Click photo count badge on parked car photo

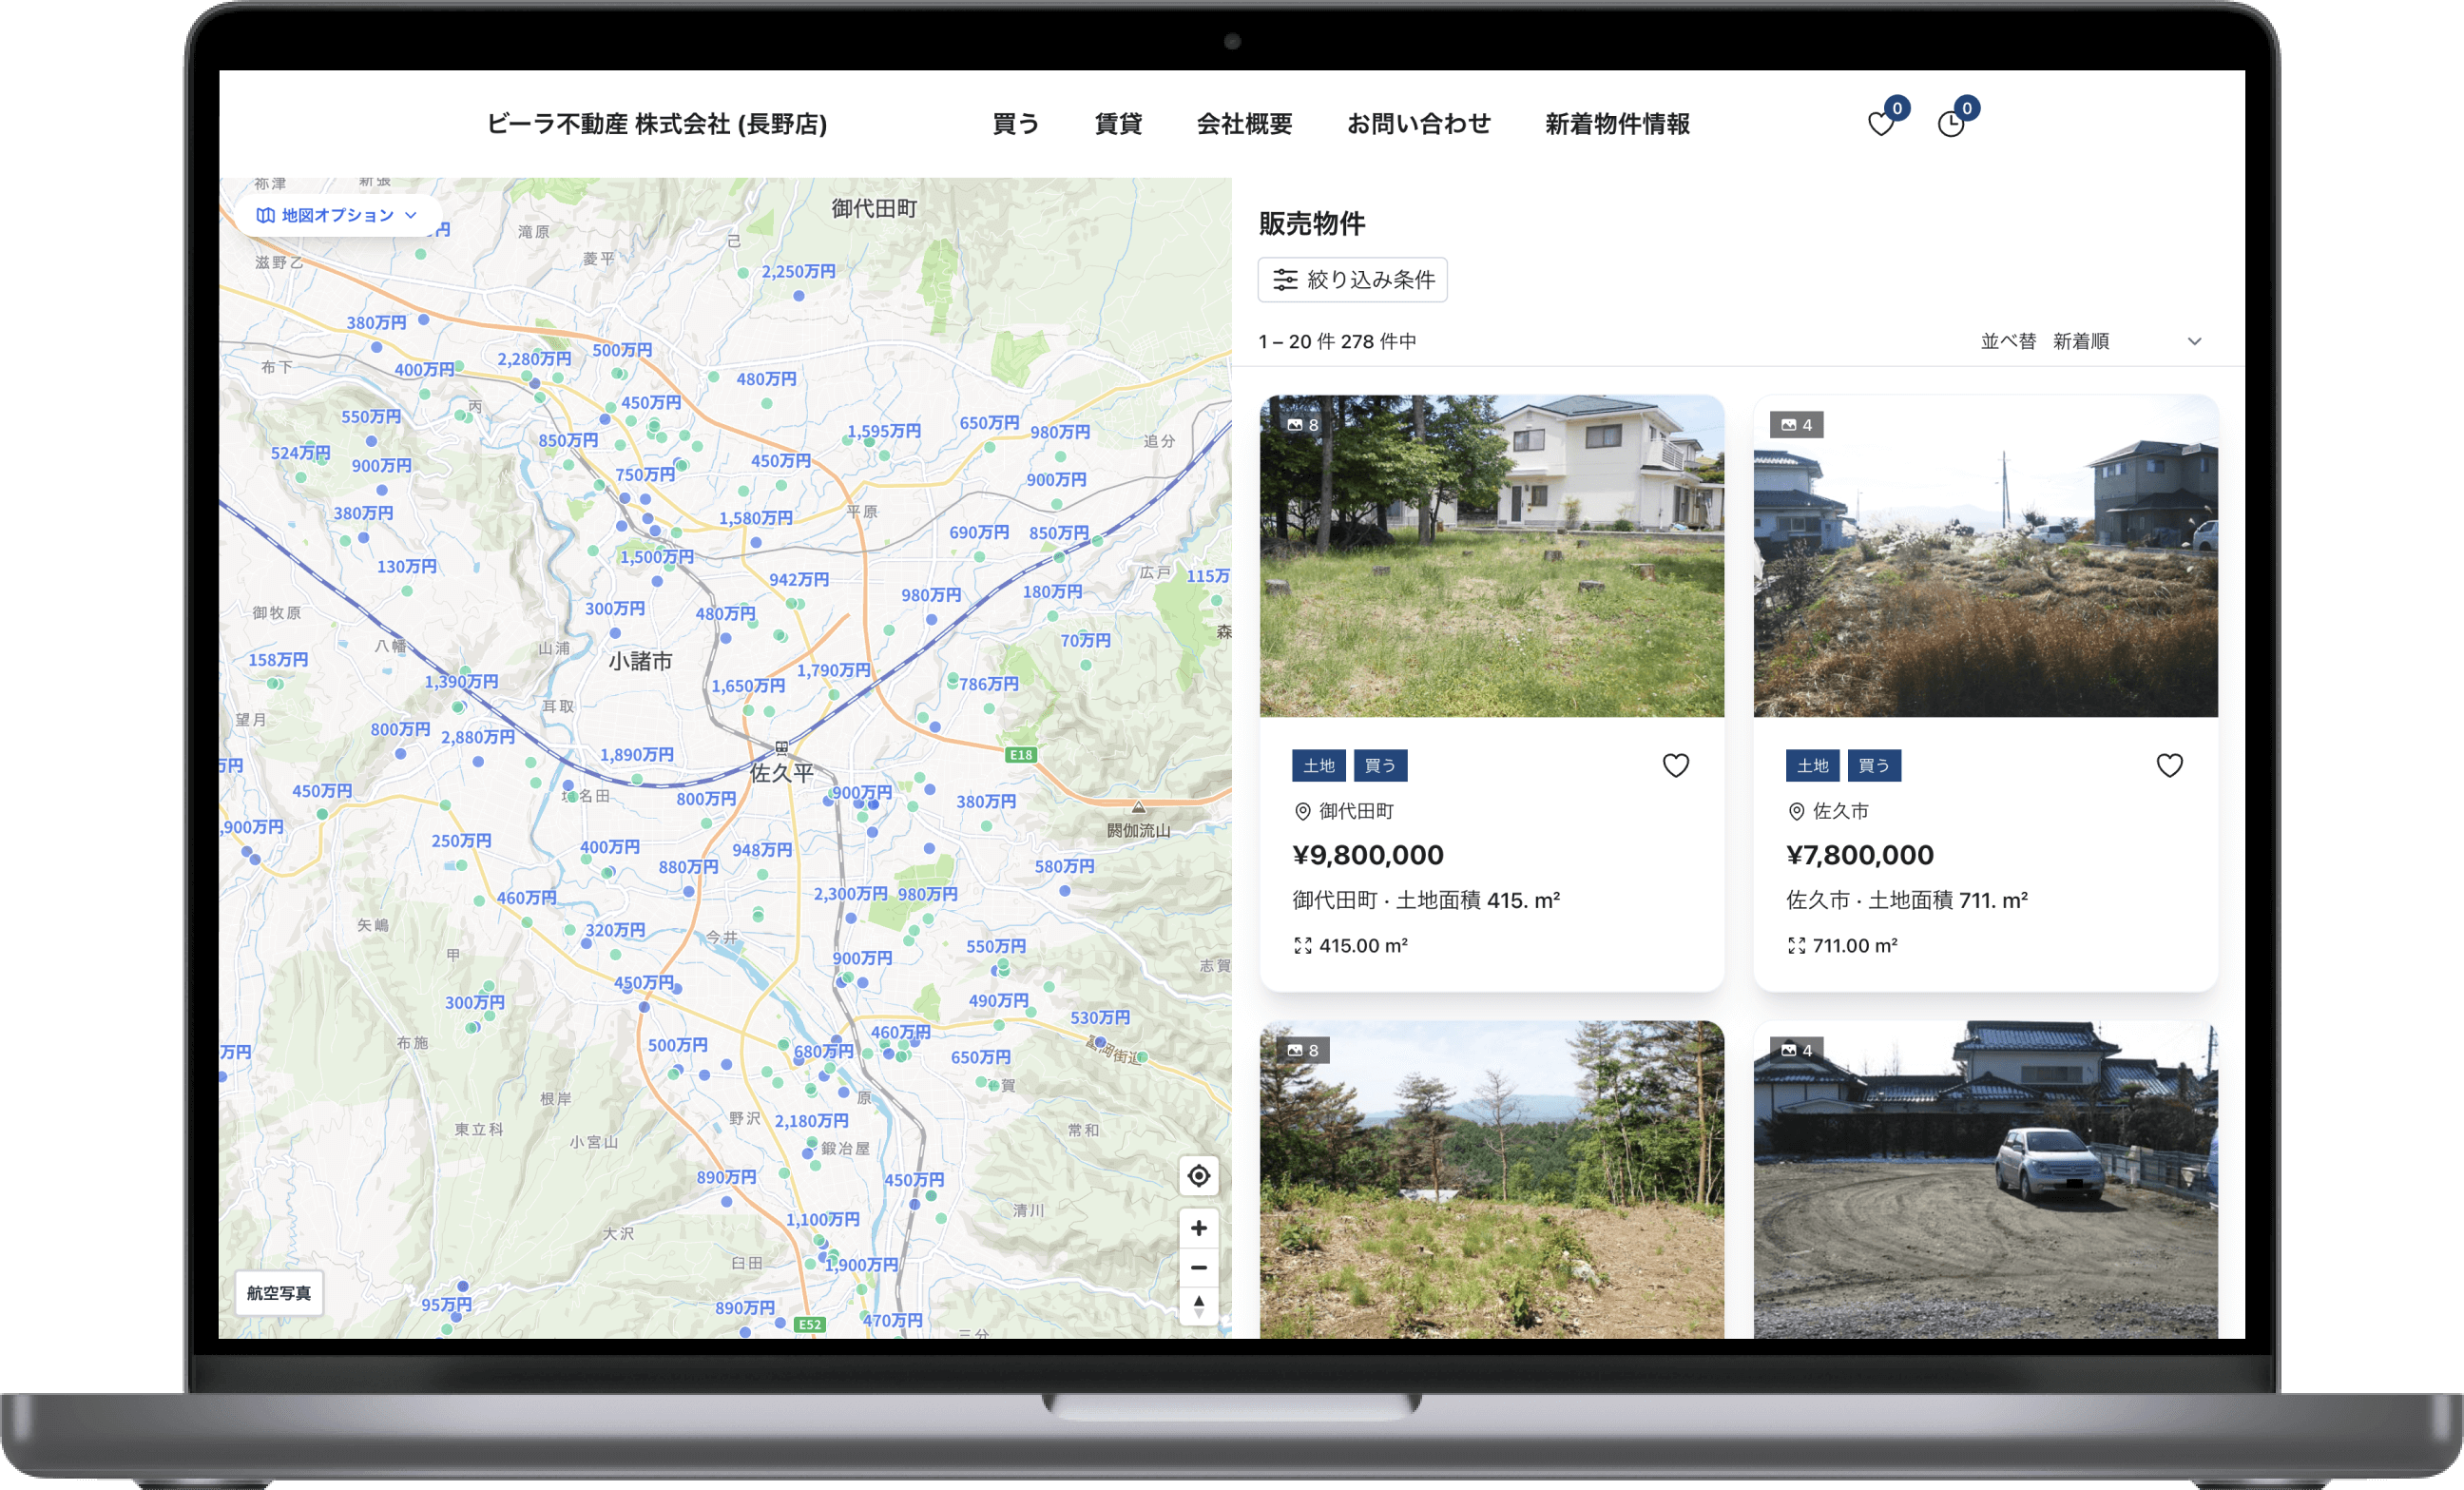tap(1797, 1050)
